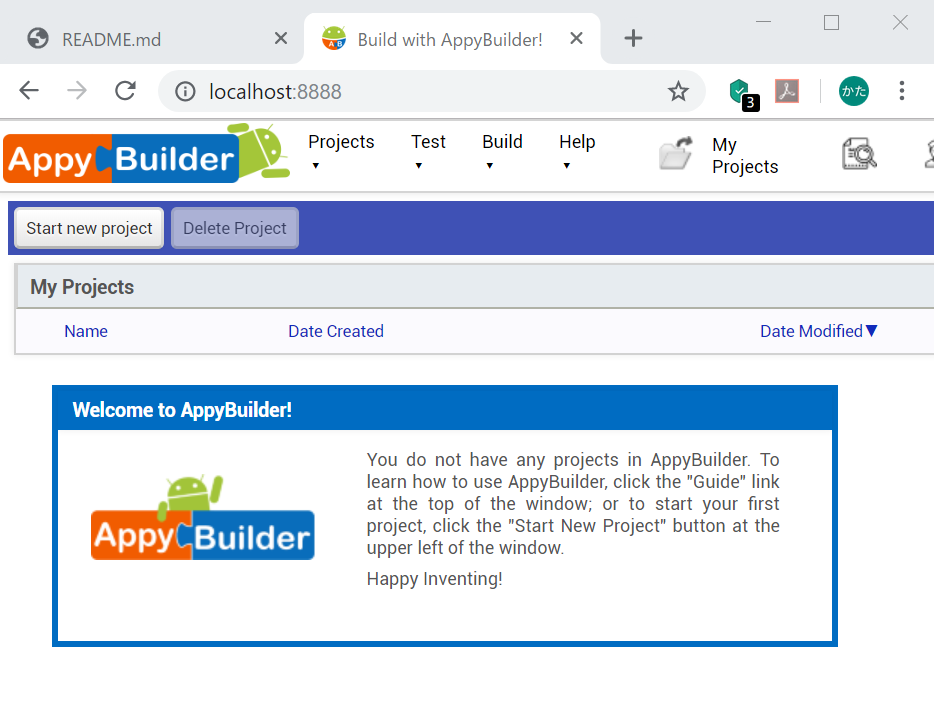Open My Projects folder icon
The width and height of the screenshot is (934, 711).
[676, 154]
